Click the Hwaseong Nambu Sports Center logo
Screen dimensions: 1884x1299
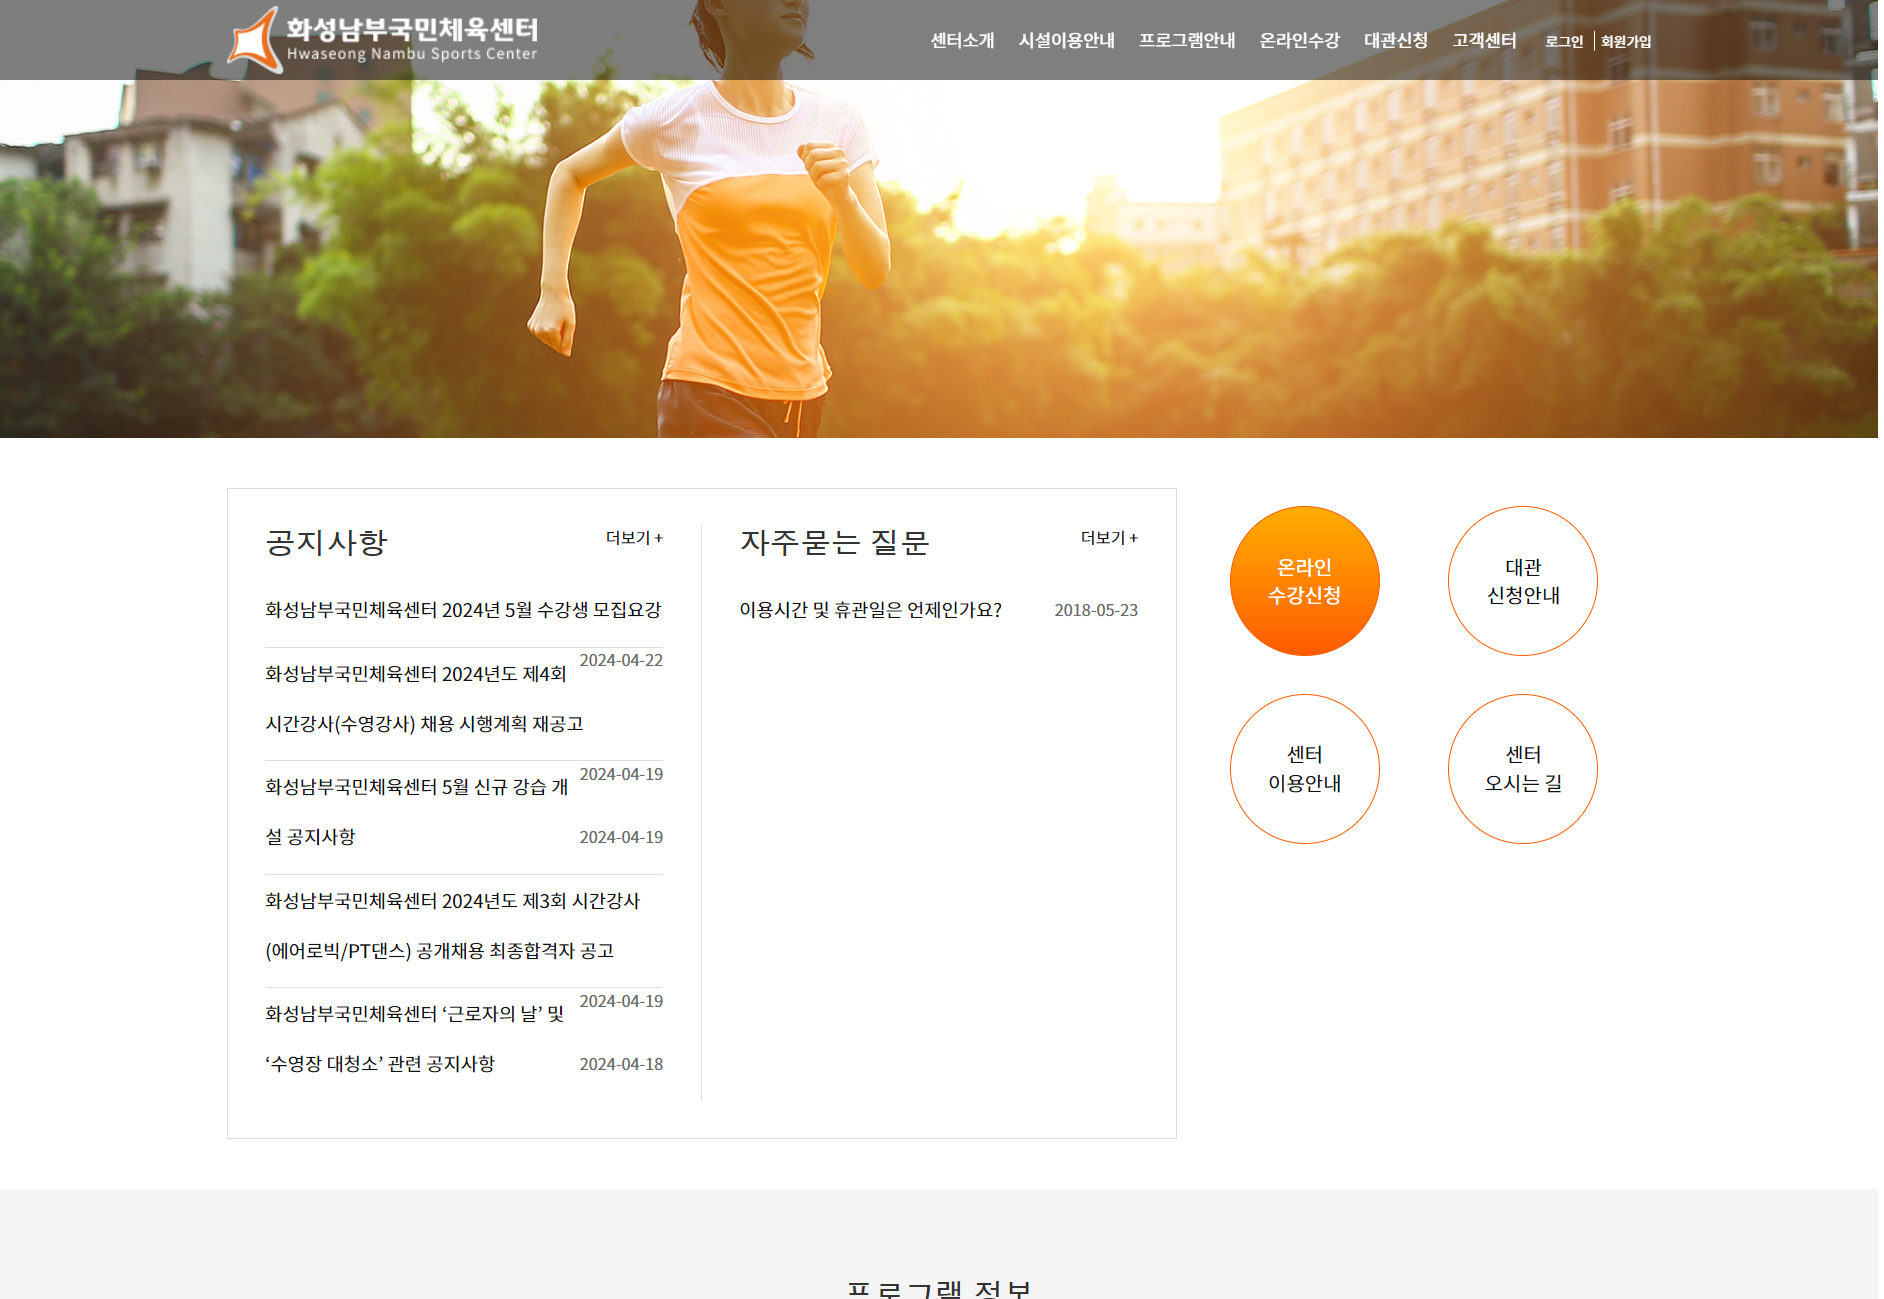[383, 40]
